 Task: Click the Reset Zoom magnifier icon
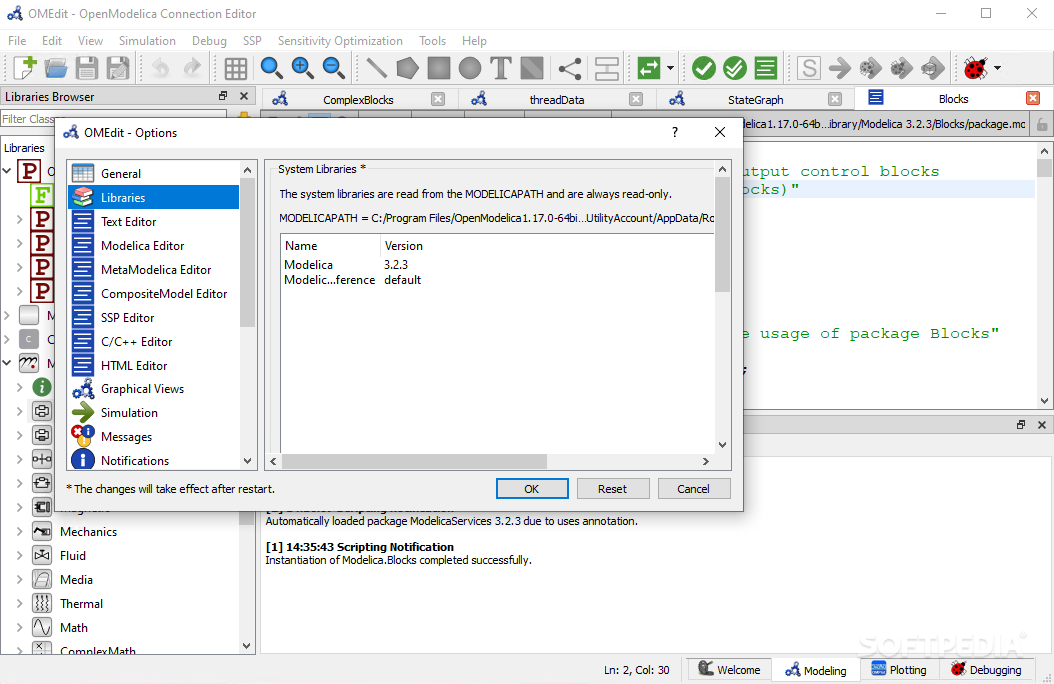tap(271, 68)
